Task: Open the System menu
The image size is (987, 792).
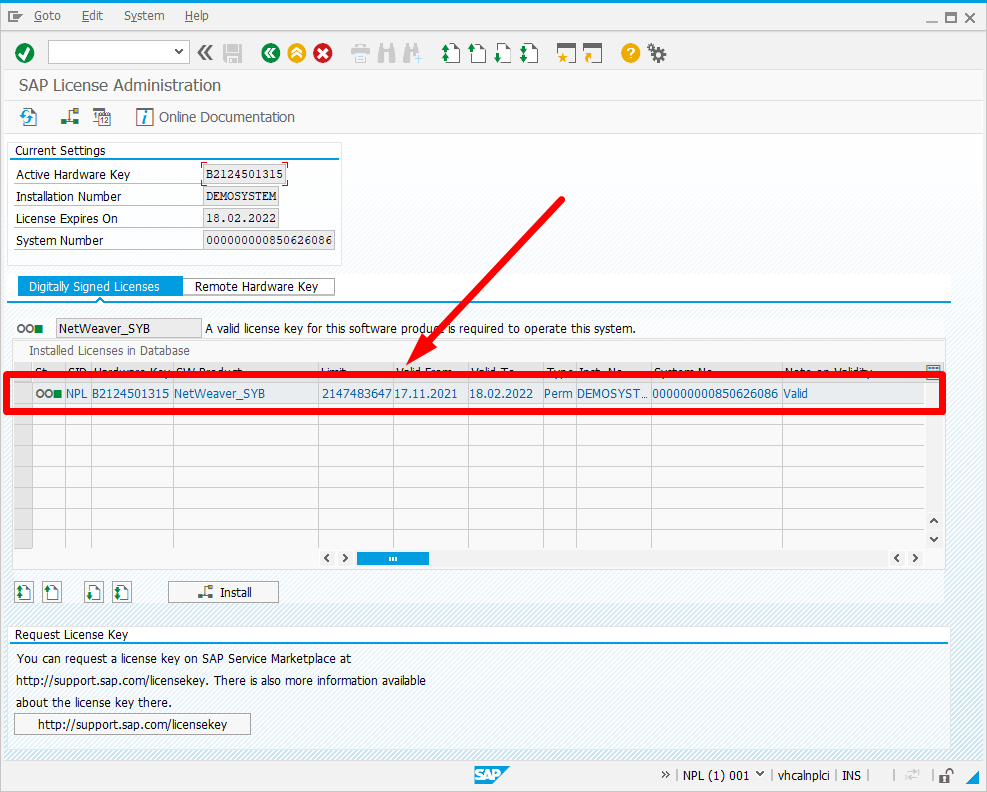Action: (x=144, y=16)
